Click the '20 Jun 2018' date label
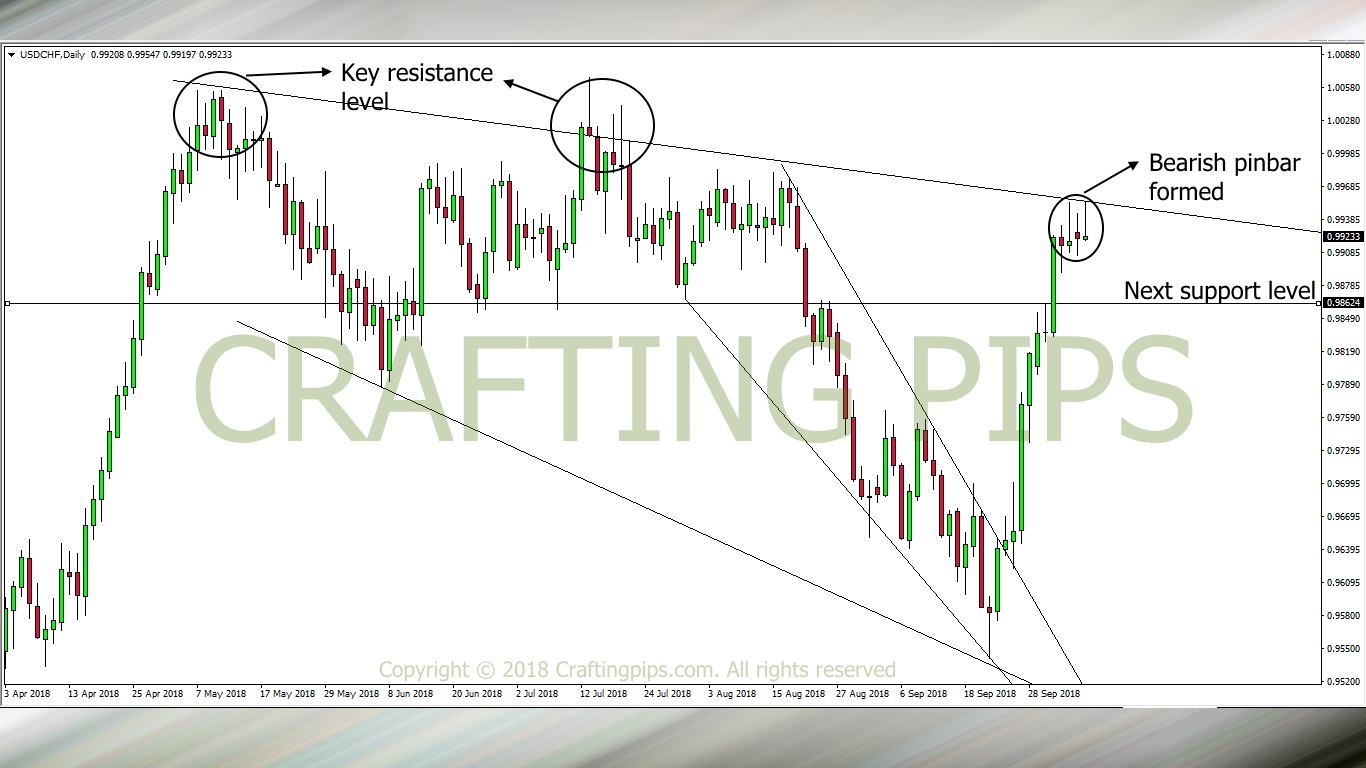Image resolution: width=1366 pixels, height=768 pixels. pos(478,693)
